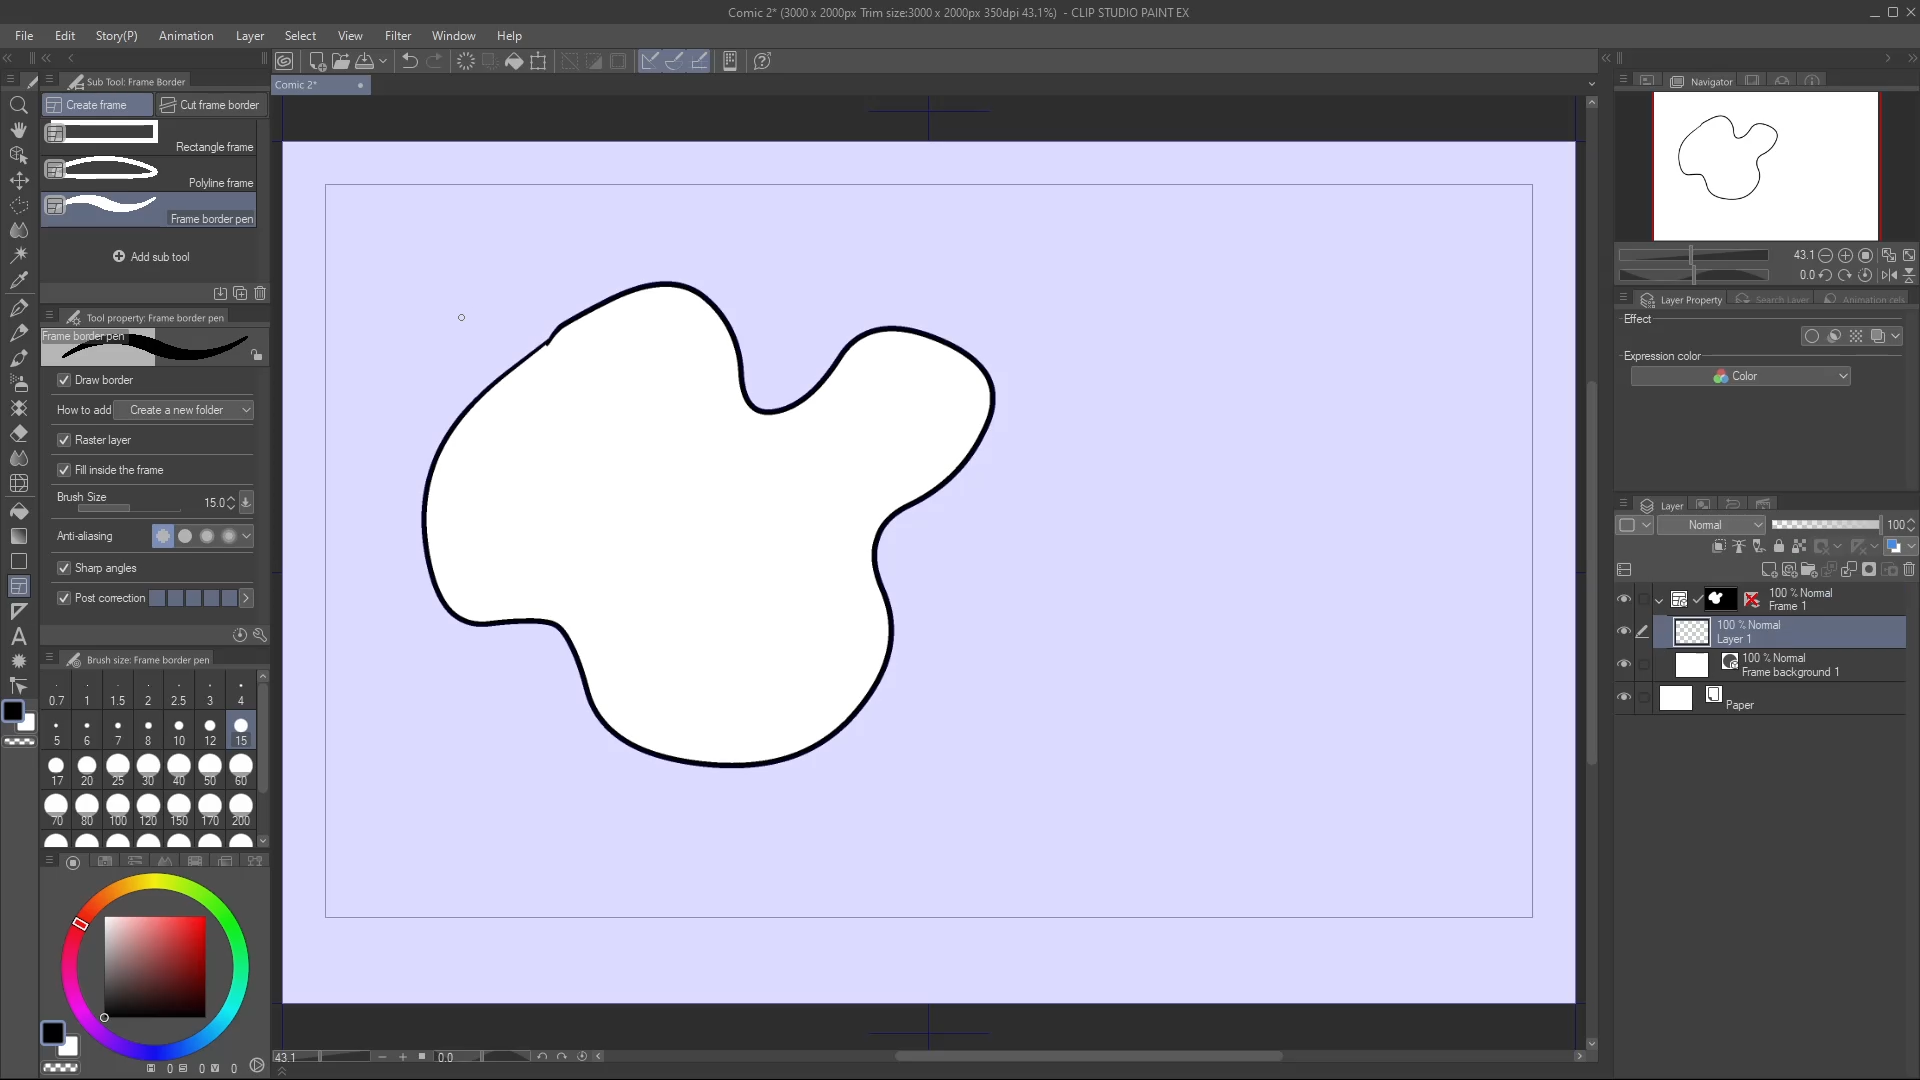1920x1080 pixels.
Task: Select the Magnifier zoom tool
Action: click(18, 105)
